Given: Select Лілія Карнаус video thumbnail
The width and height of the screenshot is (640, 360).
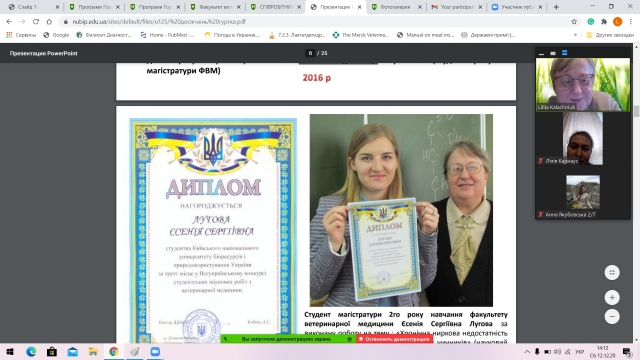Looking at the screenshot, I should pos(583,138).
